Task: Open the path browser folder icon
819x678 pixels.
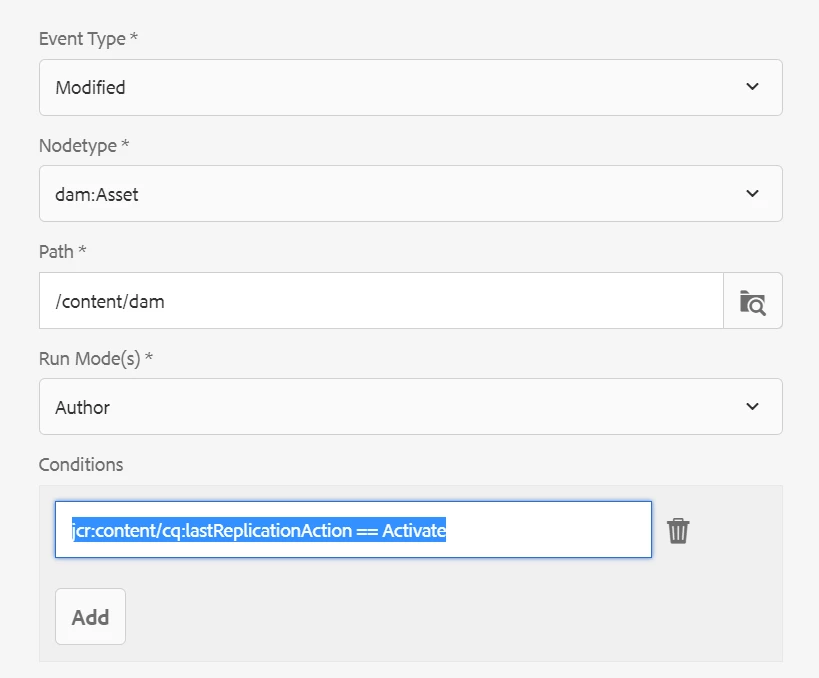Action: pos(752,301)
